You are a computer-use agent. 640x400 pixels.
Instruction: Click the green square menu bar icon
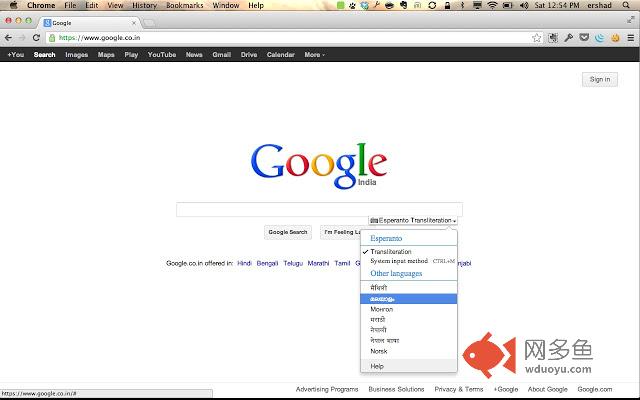(340, 5)
